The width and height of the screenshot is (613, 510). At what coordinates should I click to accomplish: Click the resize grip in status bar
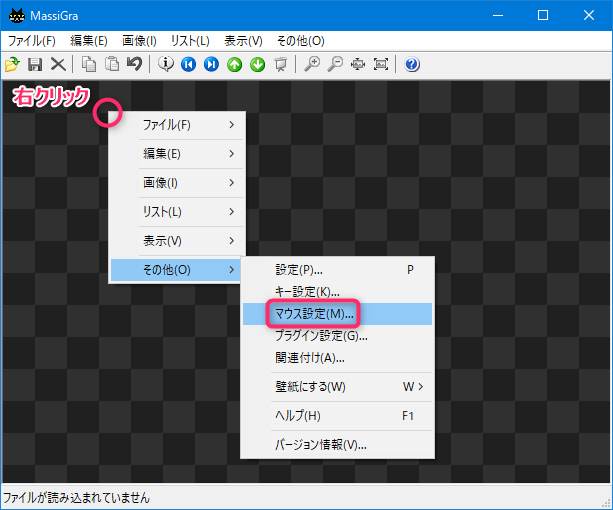pyautogui.click(x=606, y=503)
